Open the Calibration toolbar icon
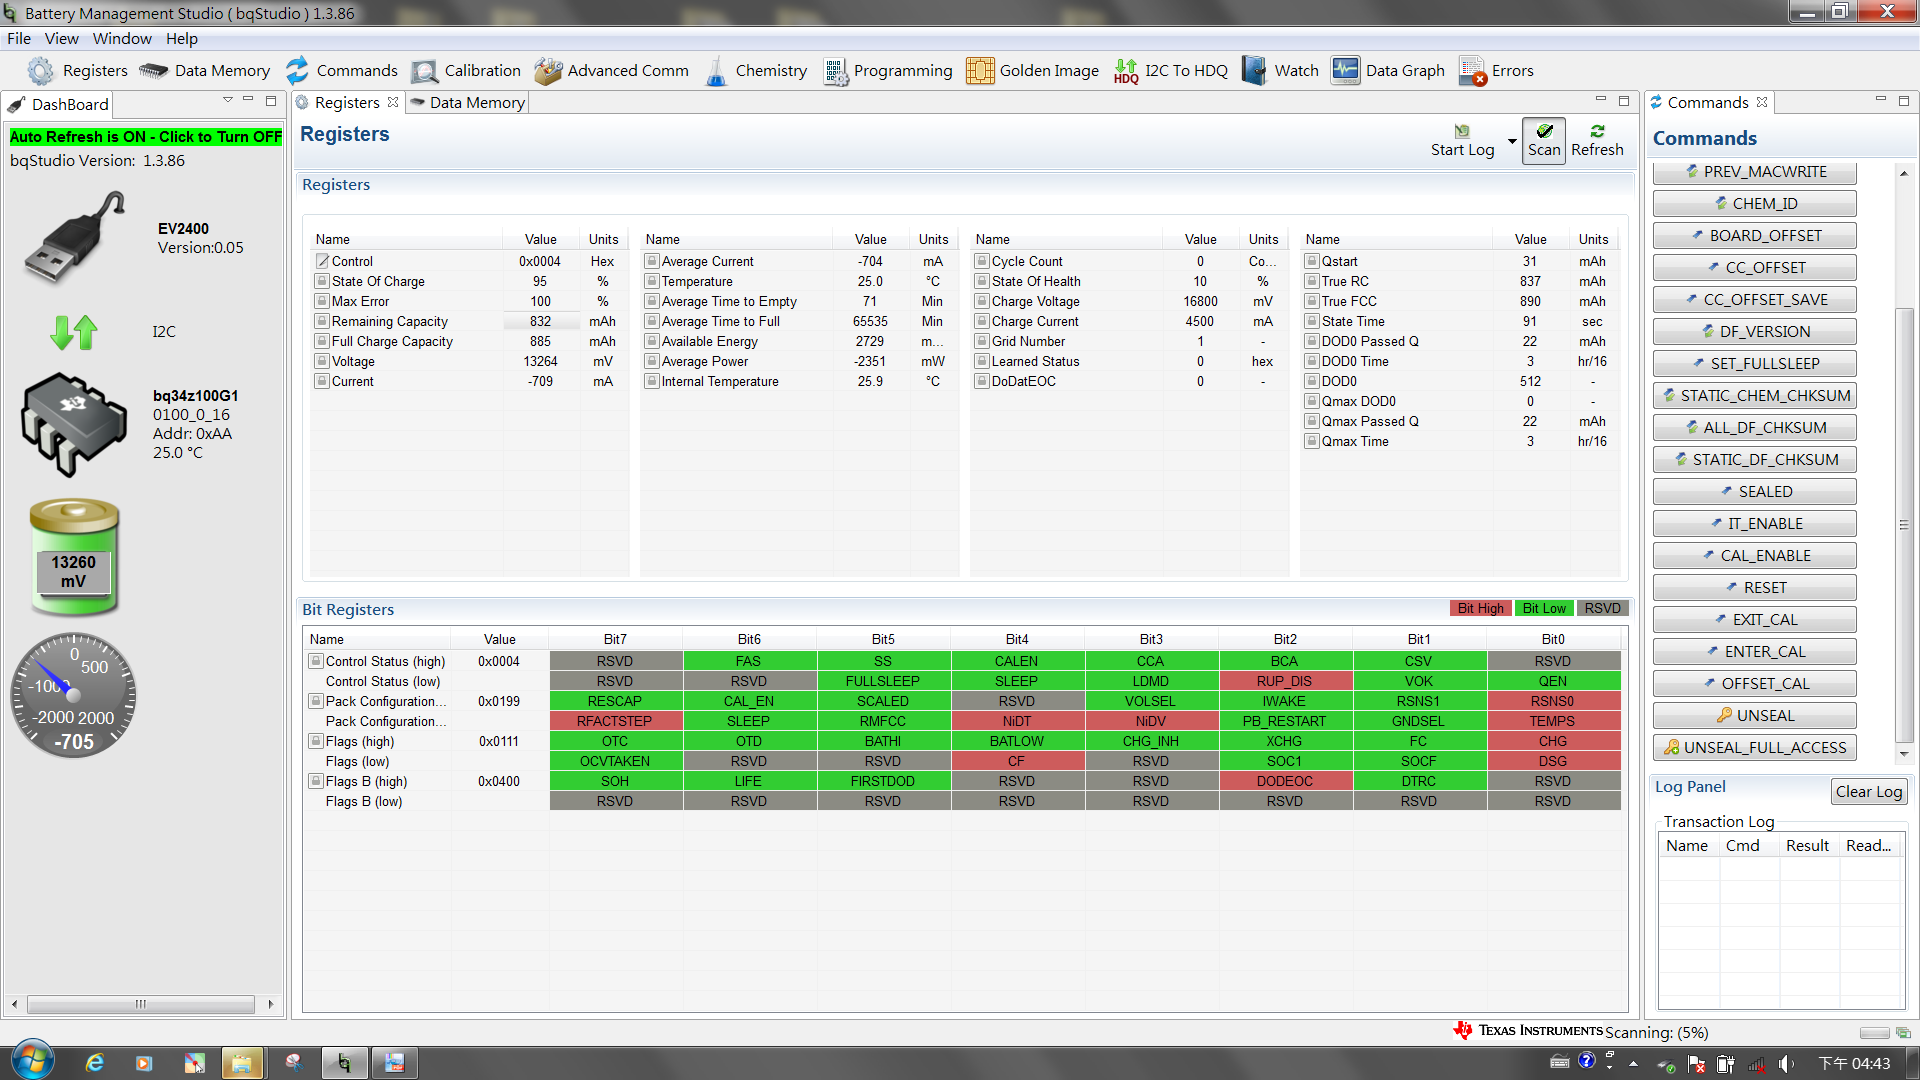 [425, 71]
